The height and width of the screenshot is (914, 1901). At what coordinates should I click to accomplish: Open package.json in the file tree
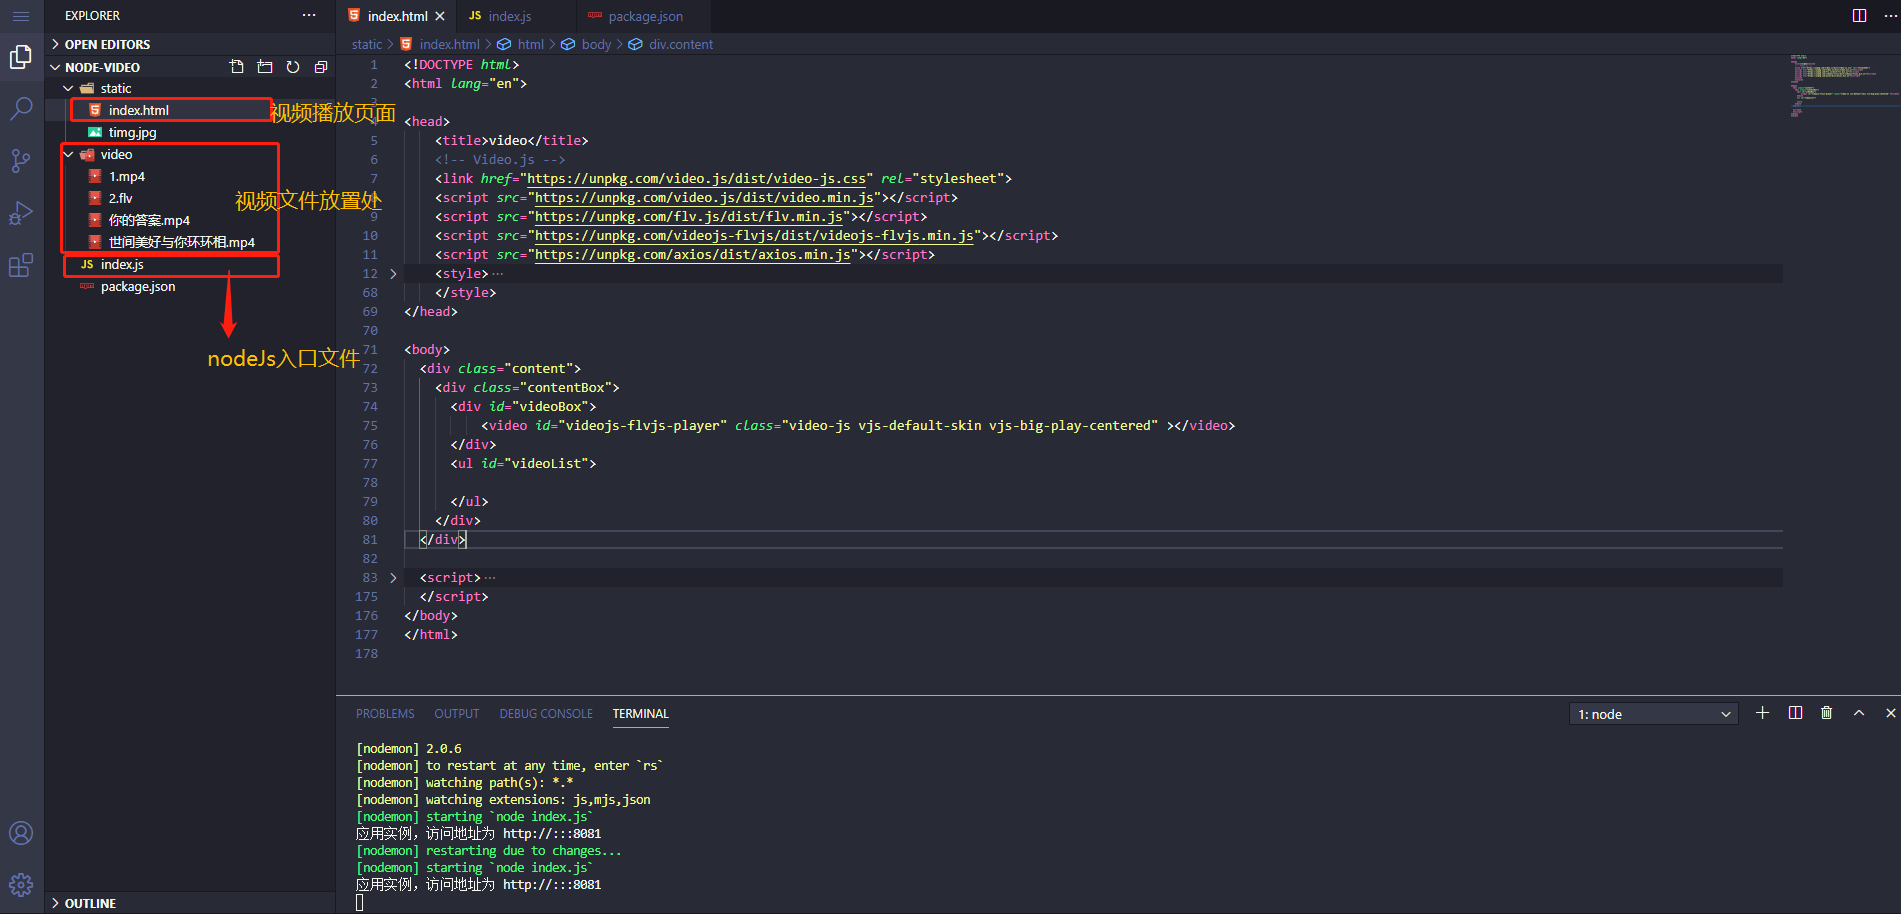click(x=138, y=286)
